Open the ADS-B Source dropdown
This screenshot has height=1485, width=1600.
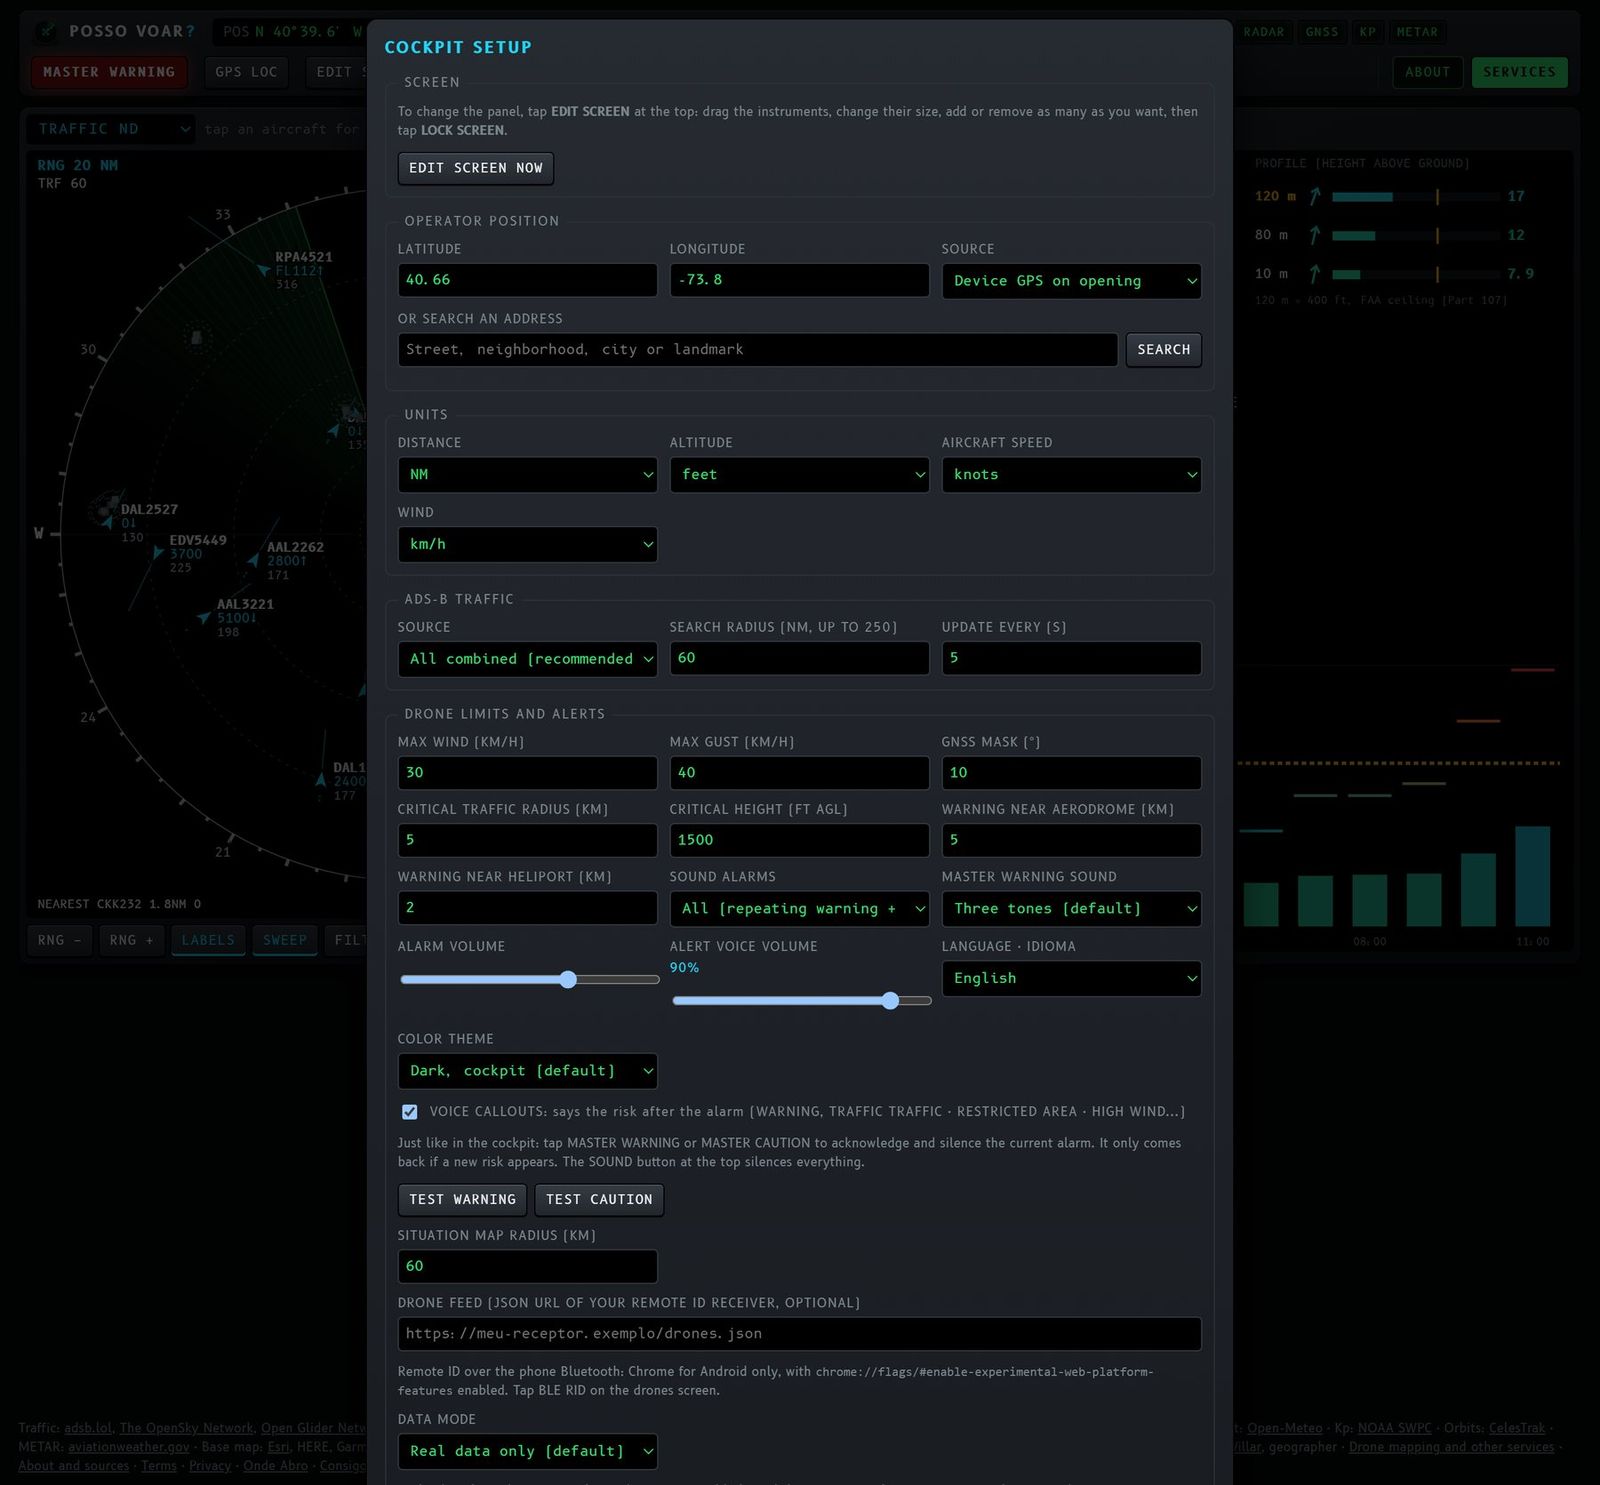[x=527, y=659]
